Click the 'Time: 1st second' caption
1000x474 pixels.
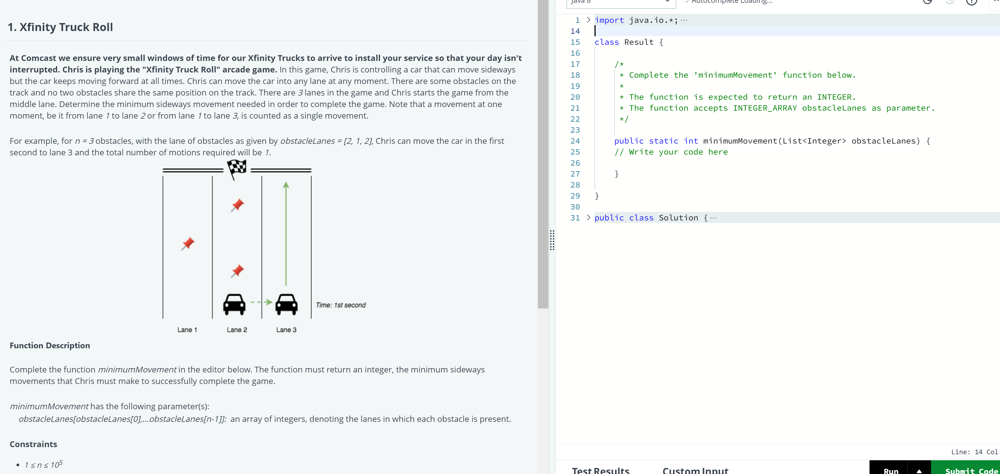[341, 305]
